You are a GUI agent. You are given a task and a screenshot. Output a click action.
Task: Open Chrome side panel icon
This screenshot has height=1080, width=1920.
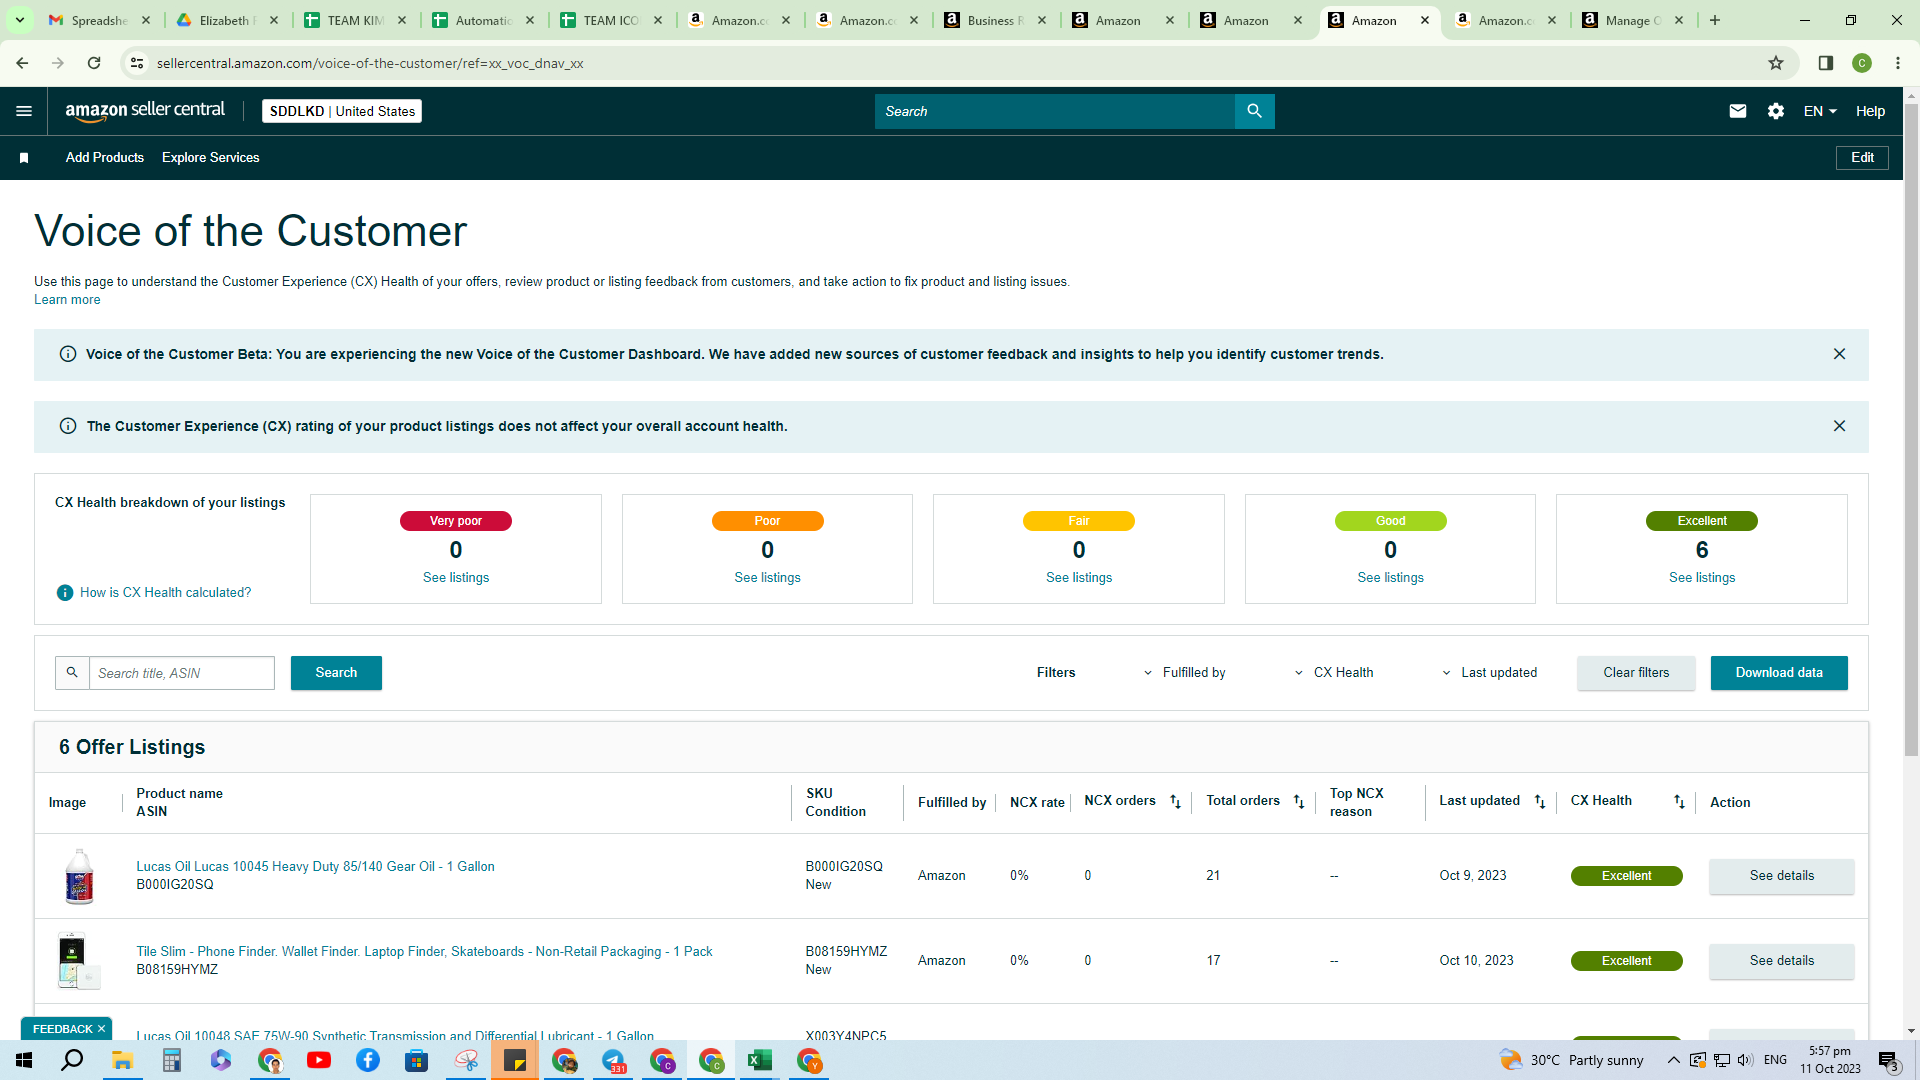[1825, 63]
